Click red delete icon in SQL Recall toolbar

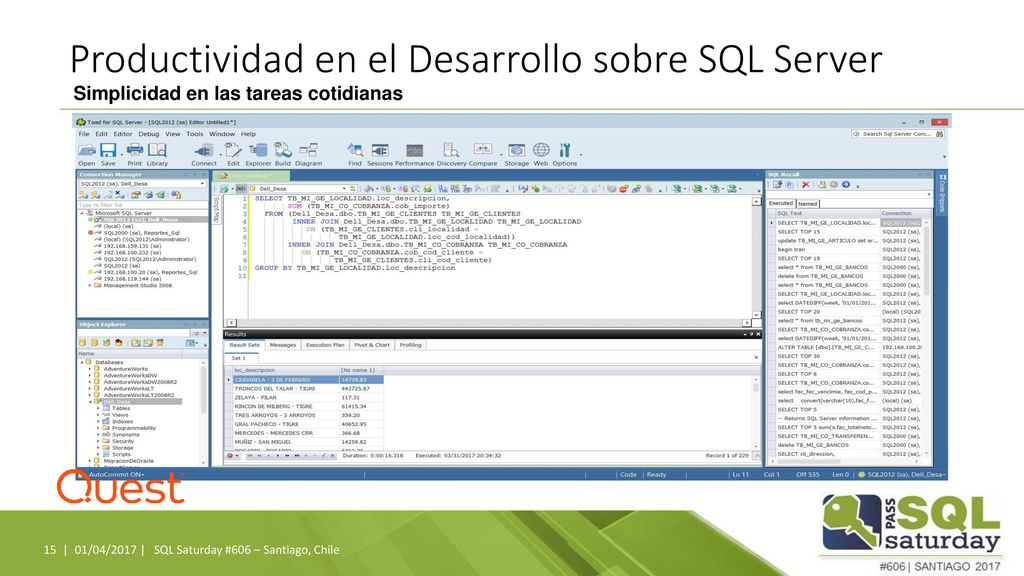[x=805, y=185]
